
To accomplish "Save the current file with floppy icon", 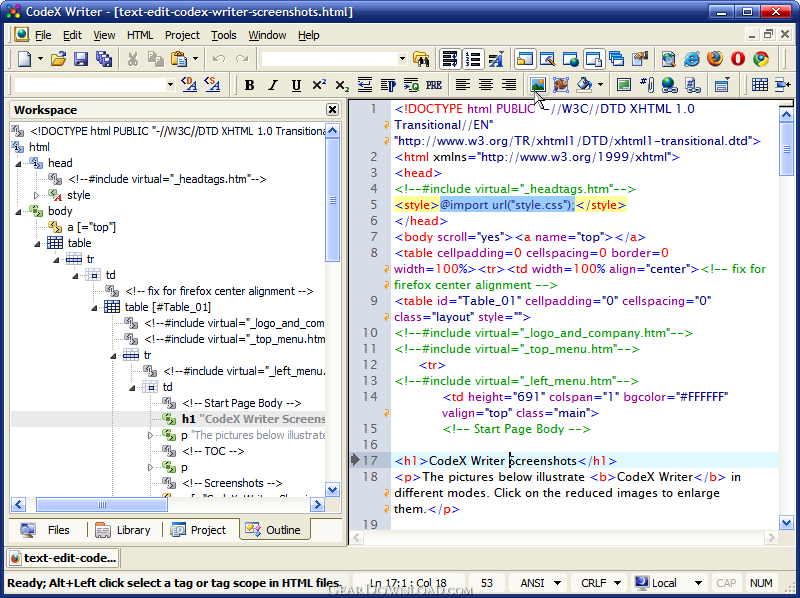I will 81,59.
